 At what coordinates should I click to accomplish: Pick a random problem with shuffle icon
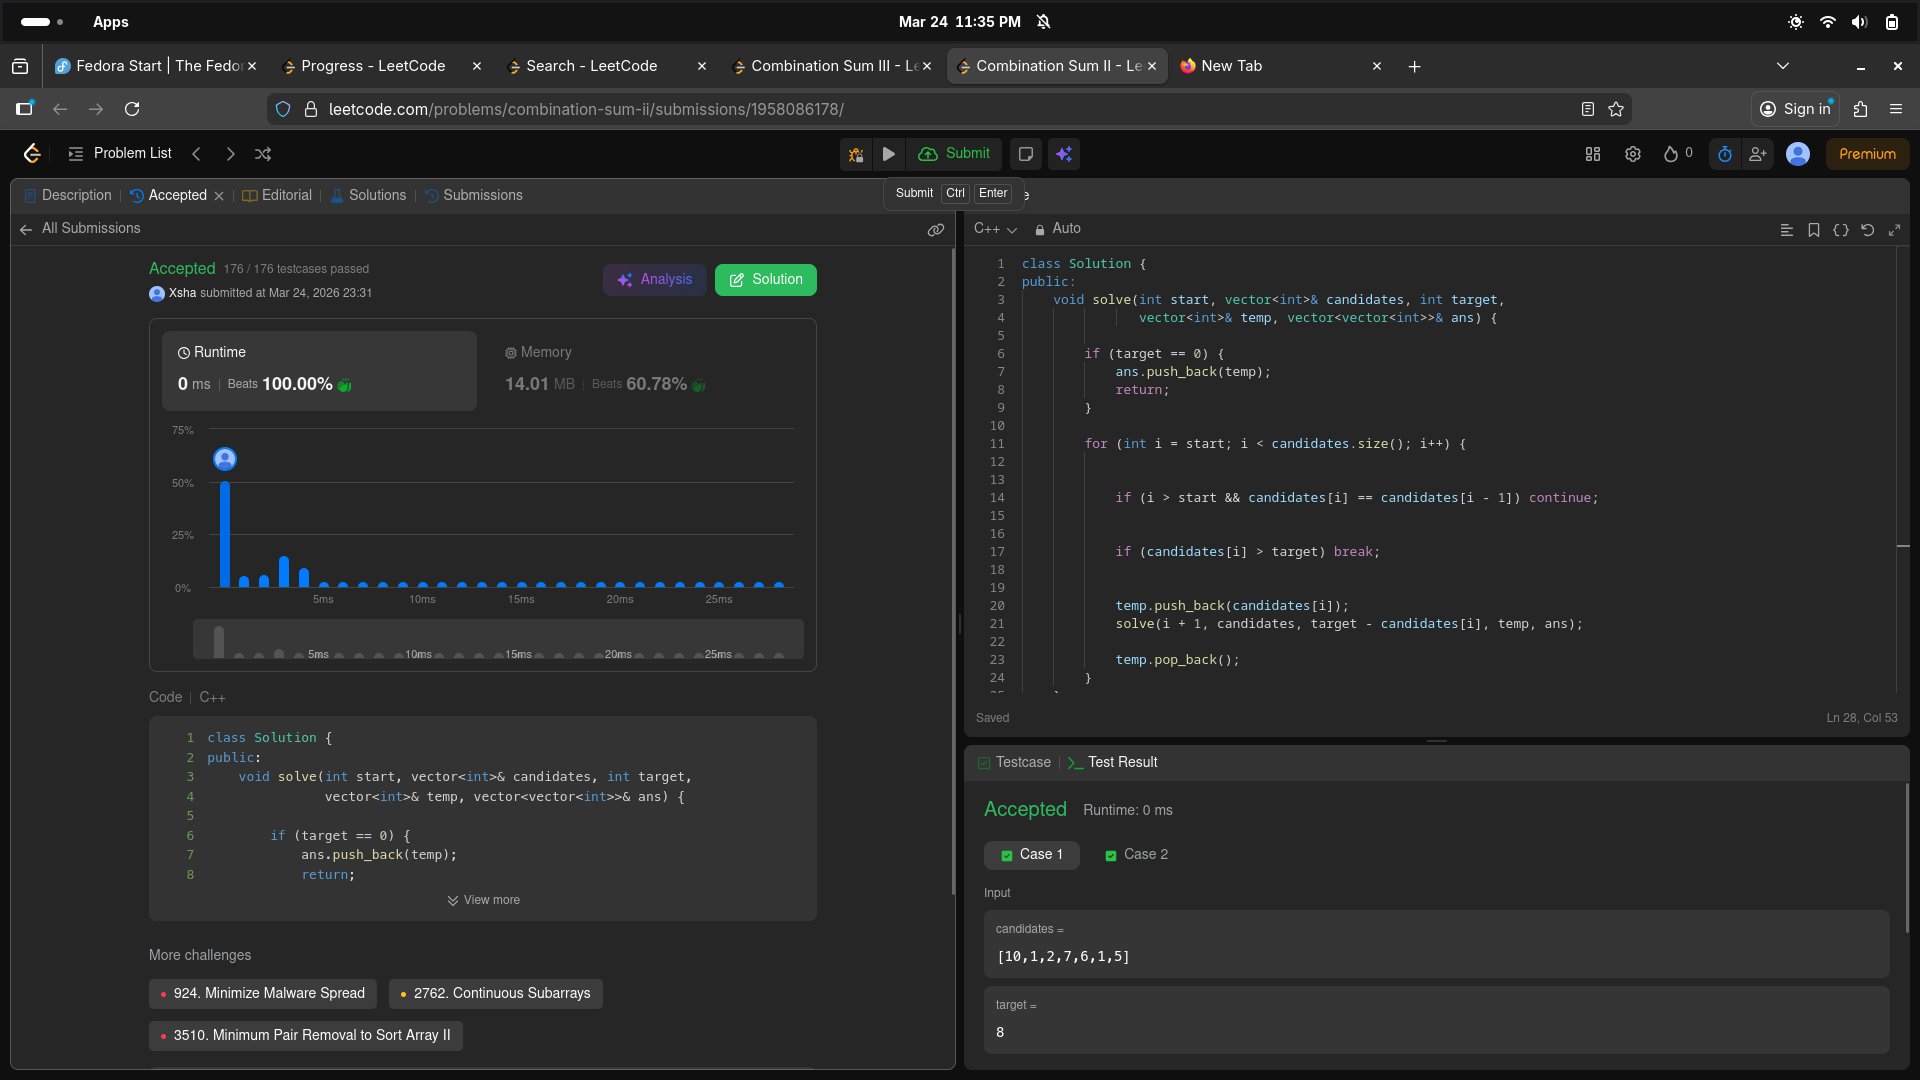pyautogui.click(x=263, y=154)
